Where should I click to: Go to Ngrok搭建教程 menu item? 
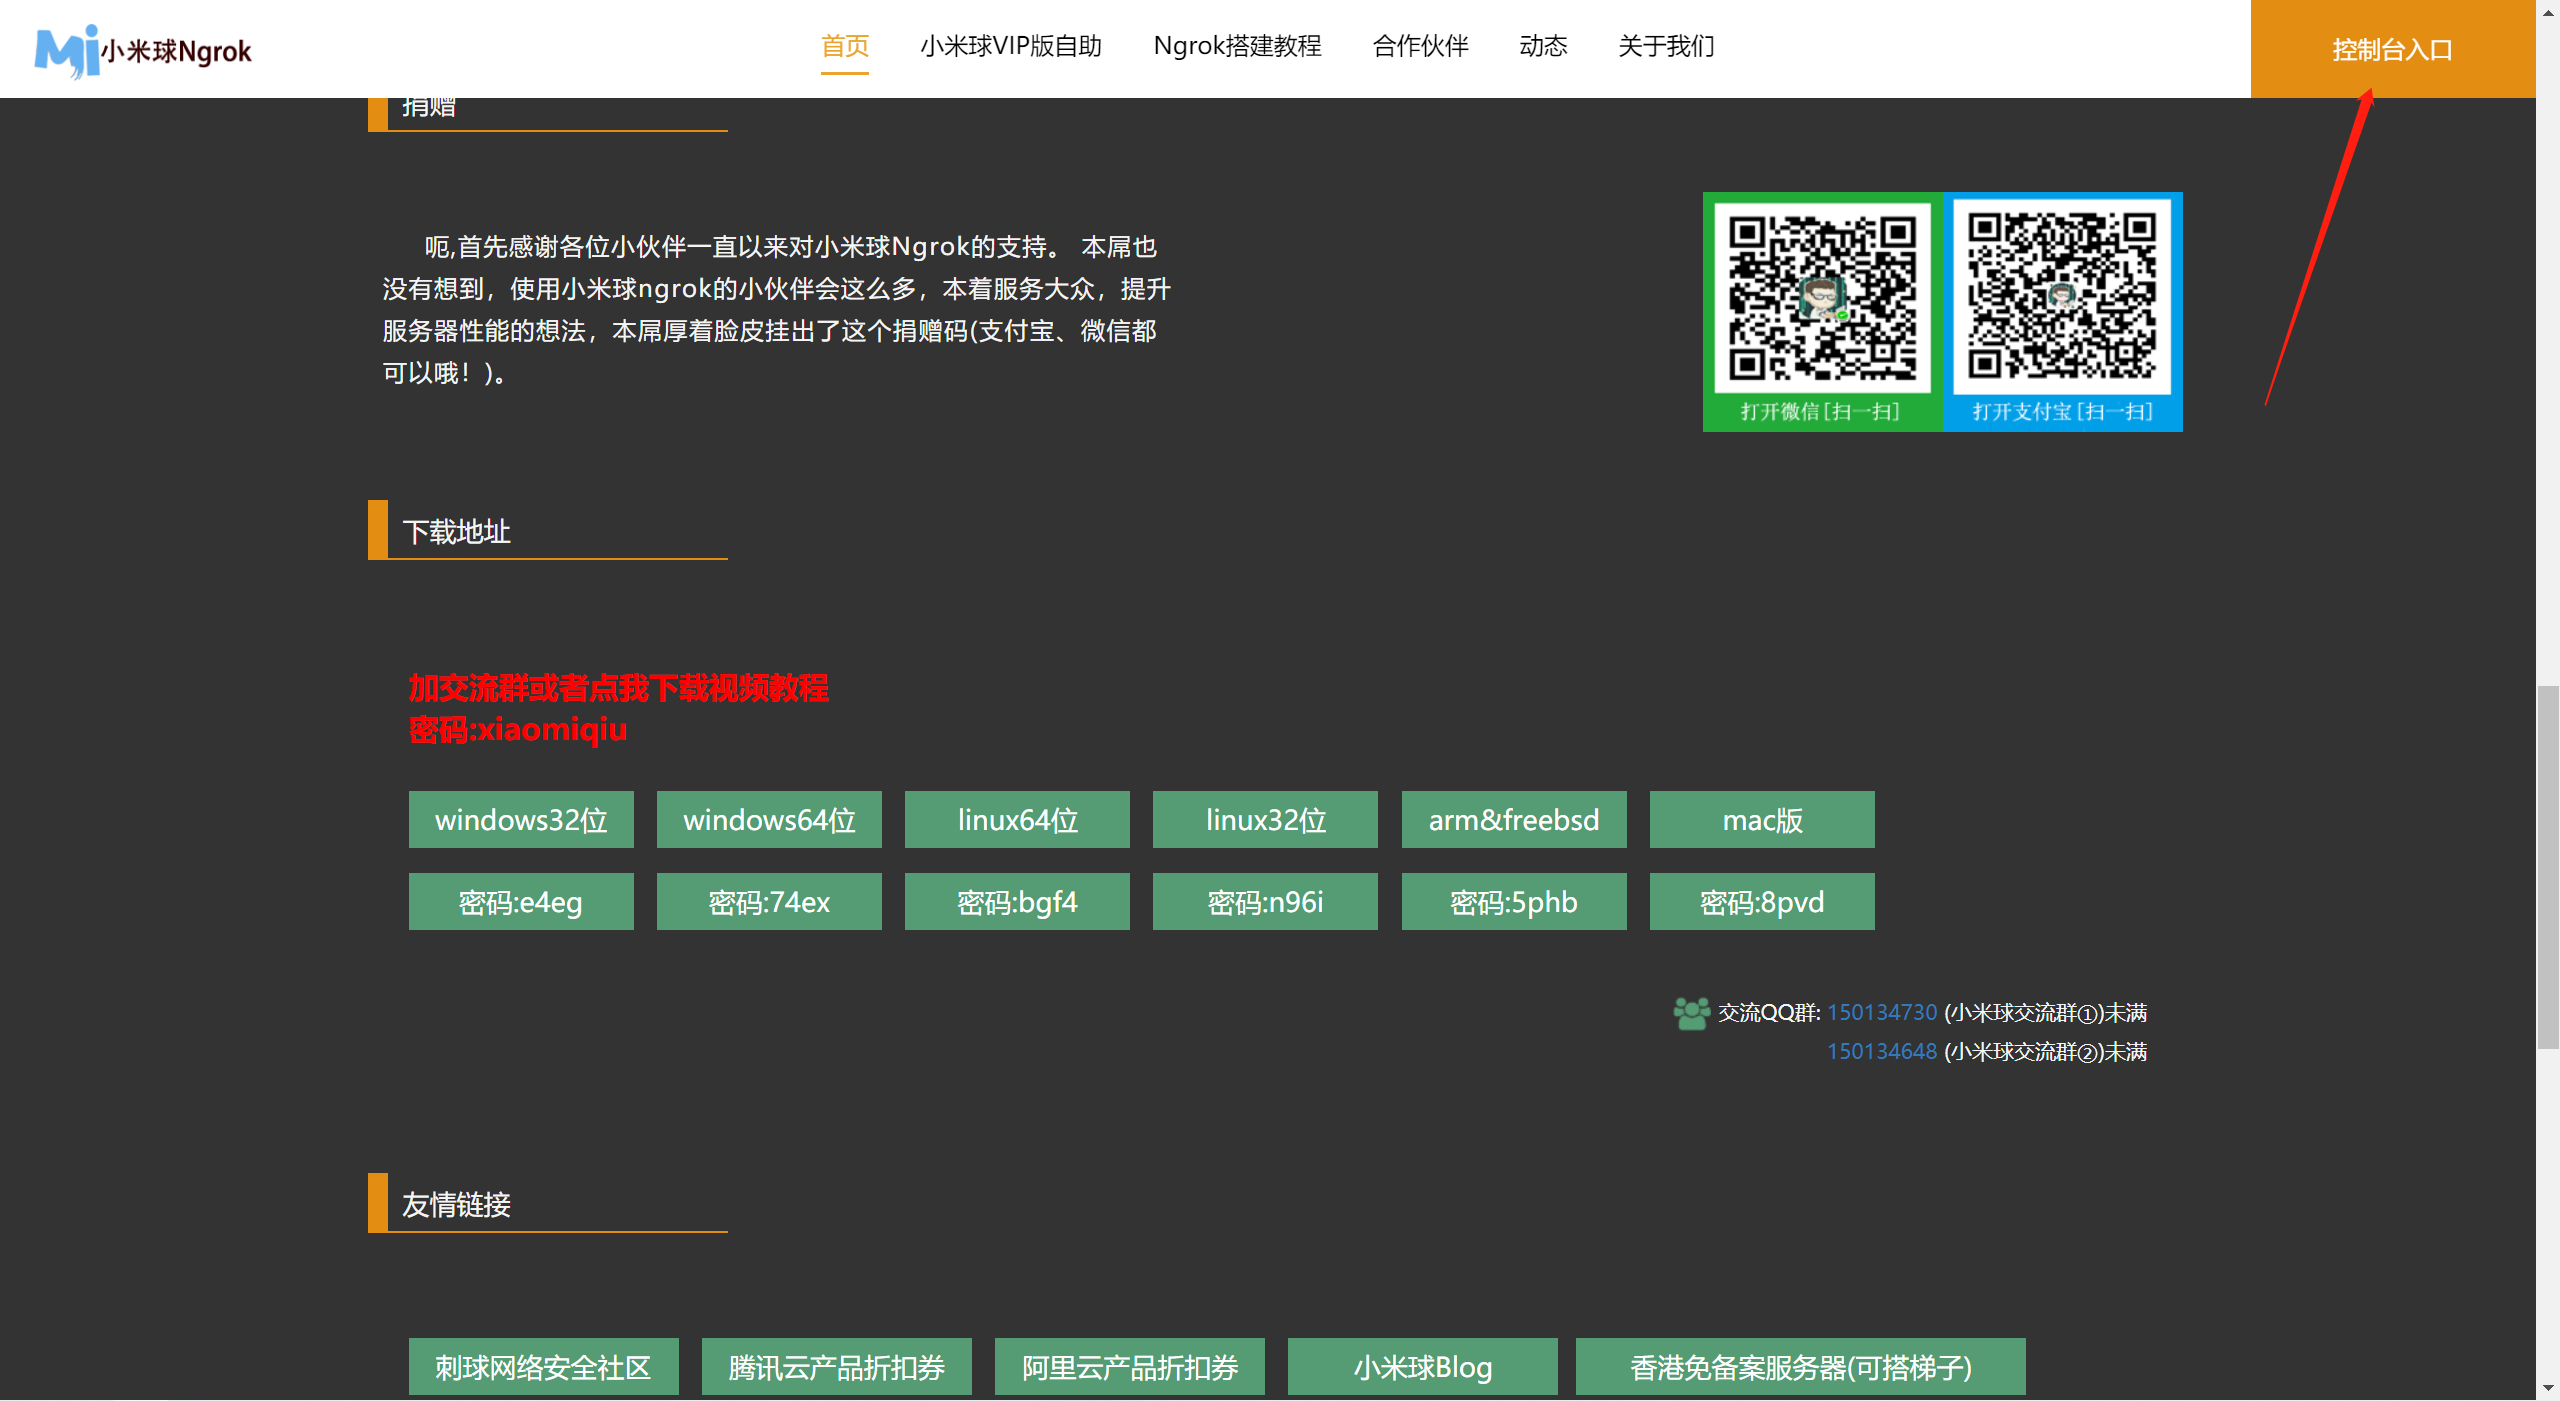tap(1237, 46)
